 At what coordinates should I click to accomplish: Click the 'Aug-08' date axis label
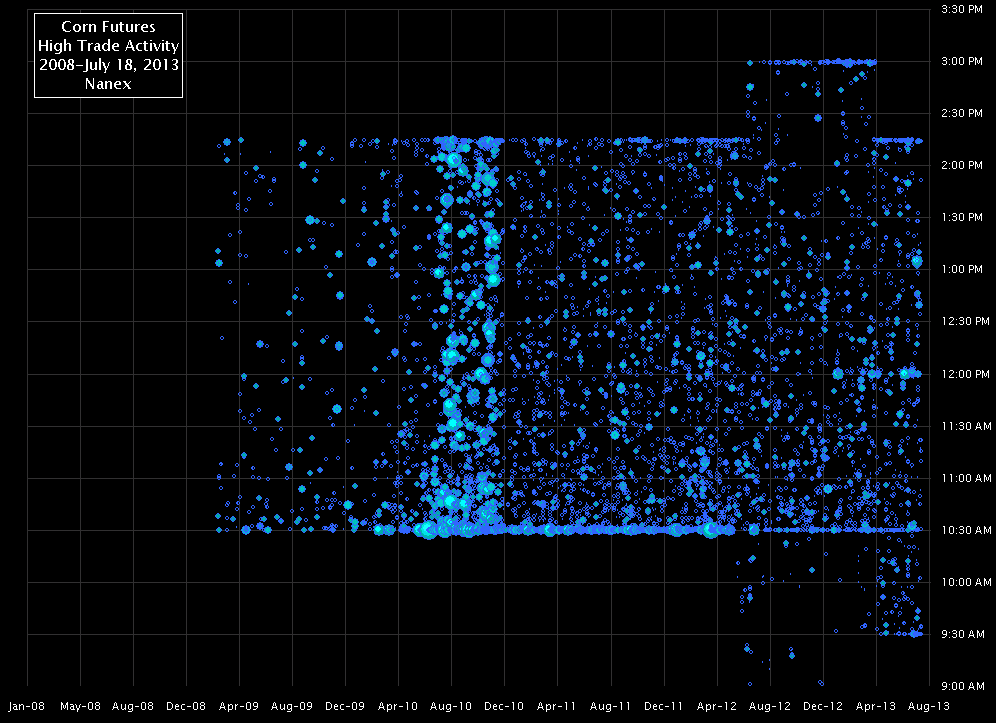click(133, 706)
